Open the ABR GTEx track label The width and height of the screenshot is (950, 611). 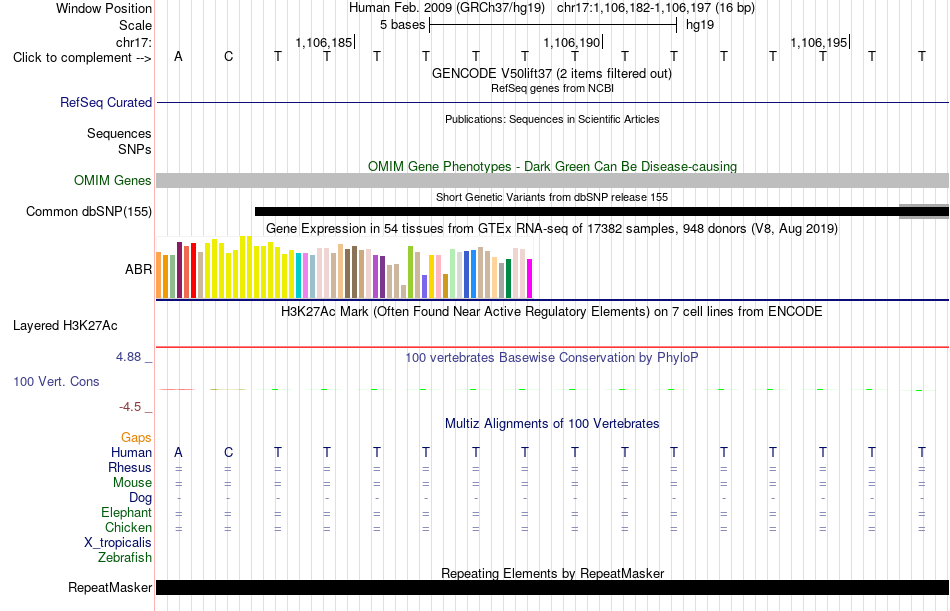138,269
